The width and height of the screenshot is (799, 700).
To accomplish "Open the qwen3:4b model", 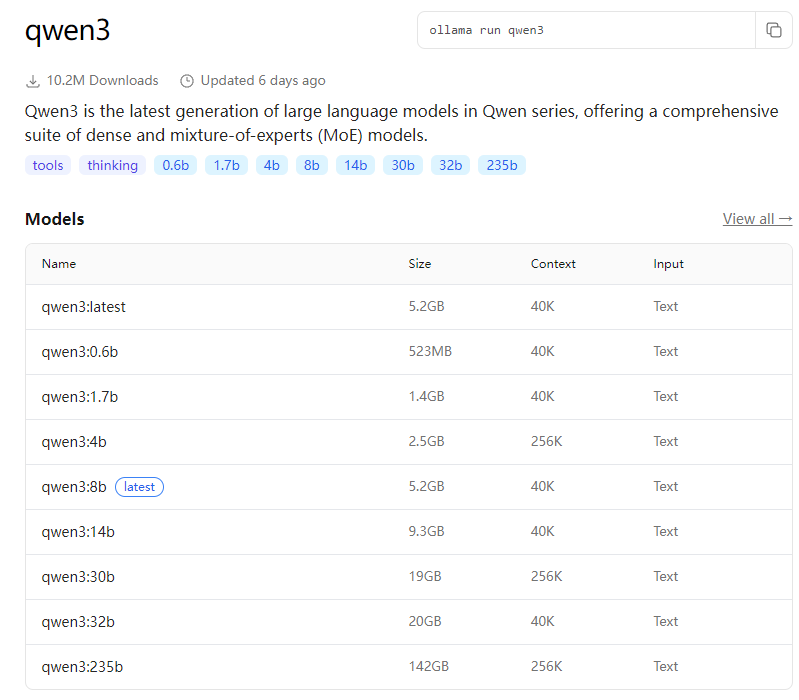I will [74, 442].
